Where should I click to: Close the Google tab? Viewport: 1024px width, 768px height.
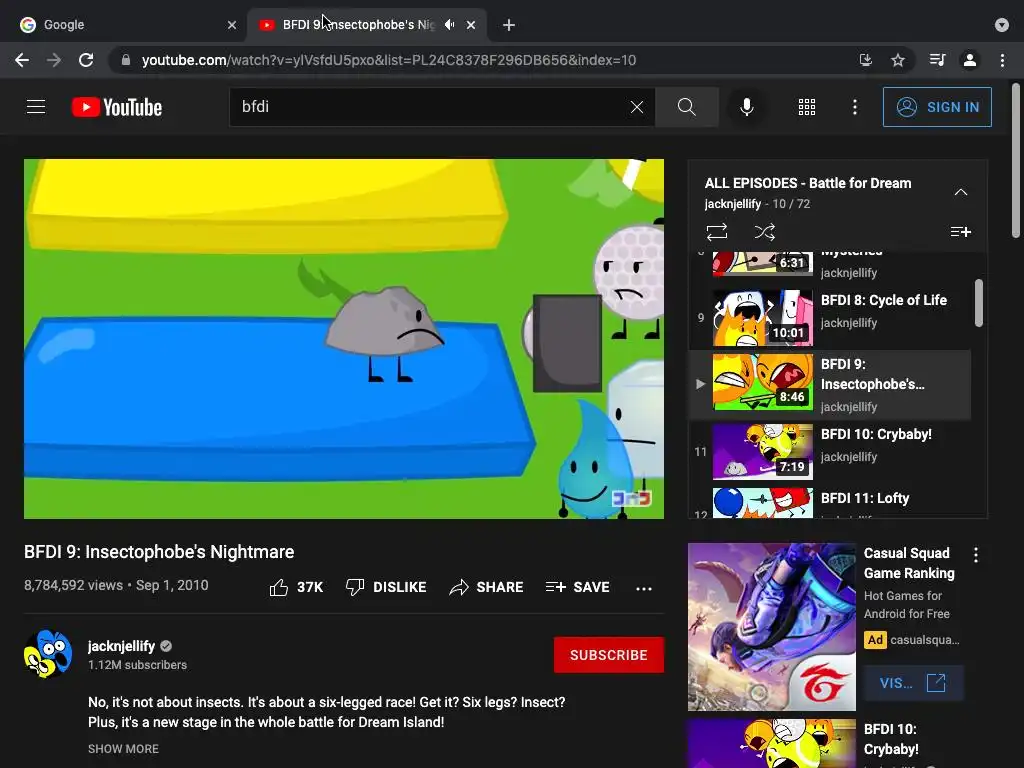[232, 25]
